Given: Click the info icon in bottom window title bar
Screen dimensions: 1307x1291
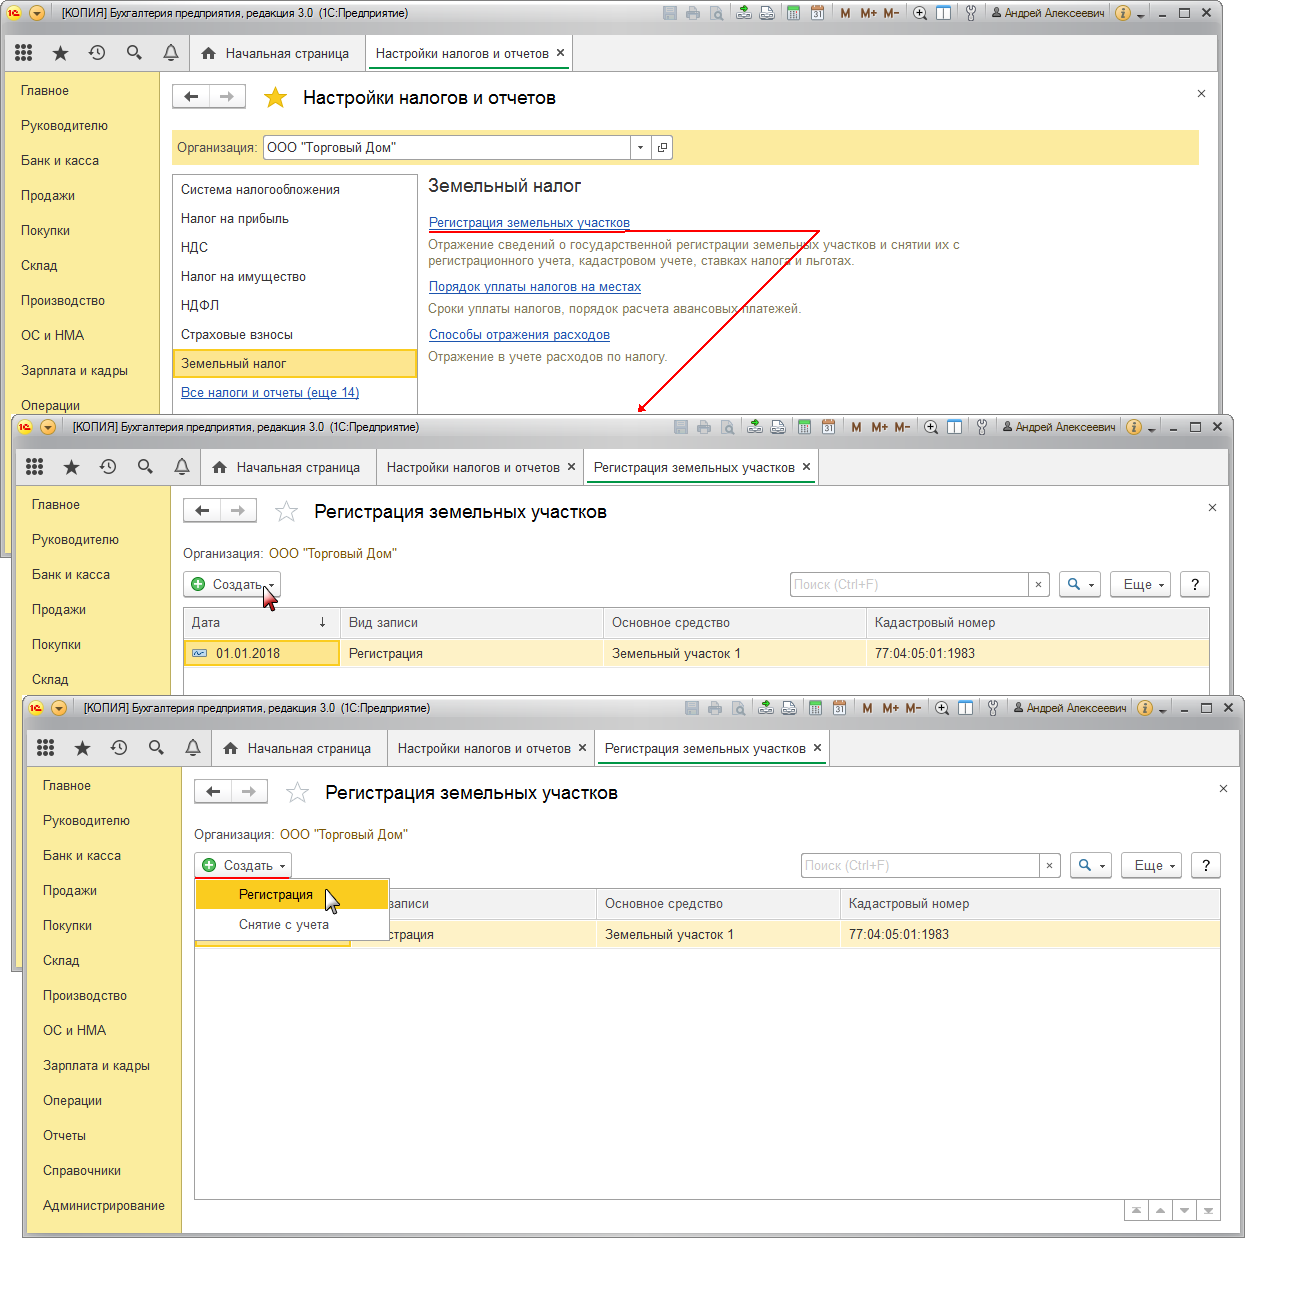Looking at the screenshot, I should click(1145, 708).
